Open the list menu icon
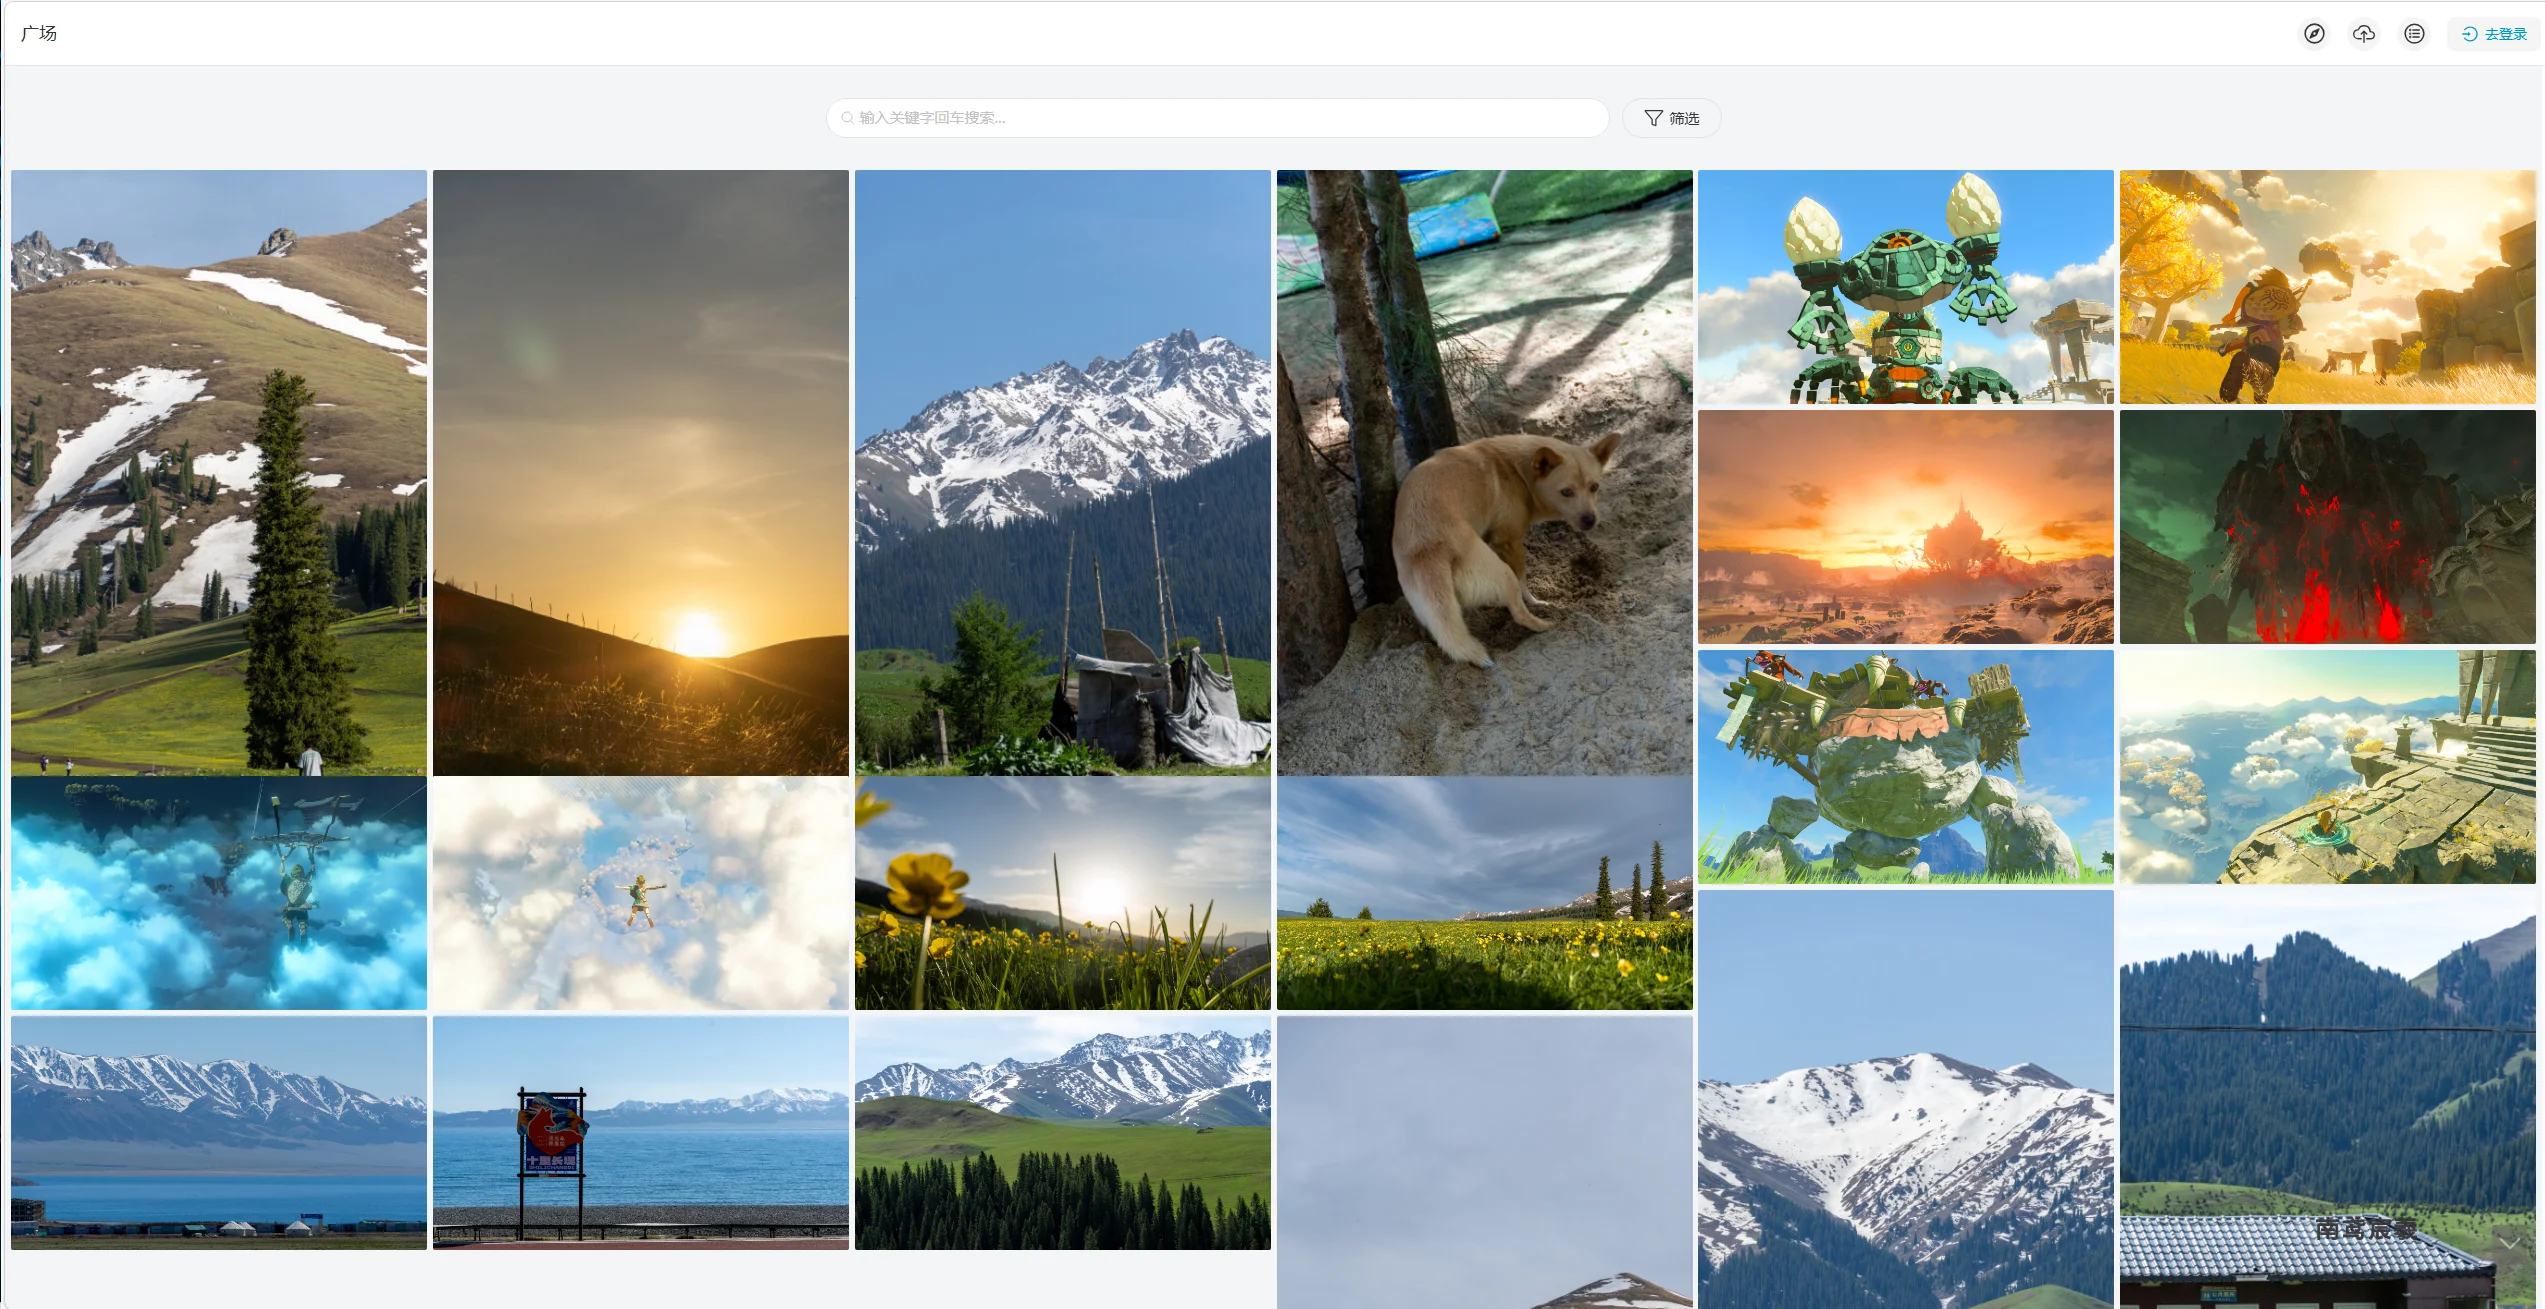Screen dimensions: 2545x1309 pos(2414,34)
